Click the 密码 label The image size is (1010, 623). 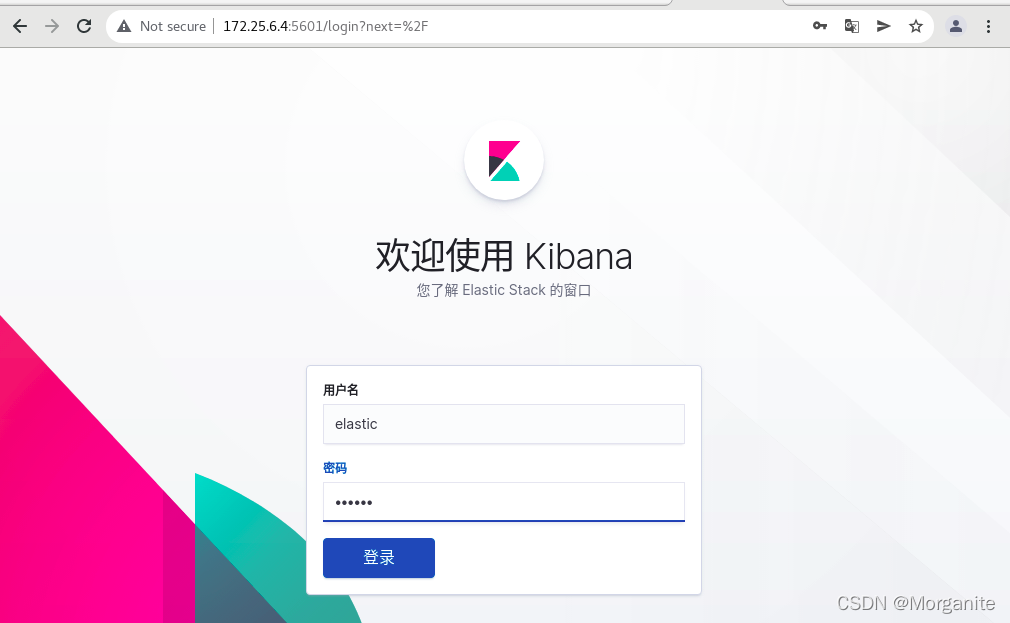click(335, 468)
